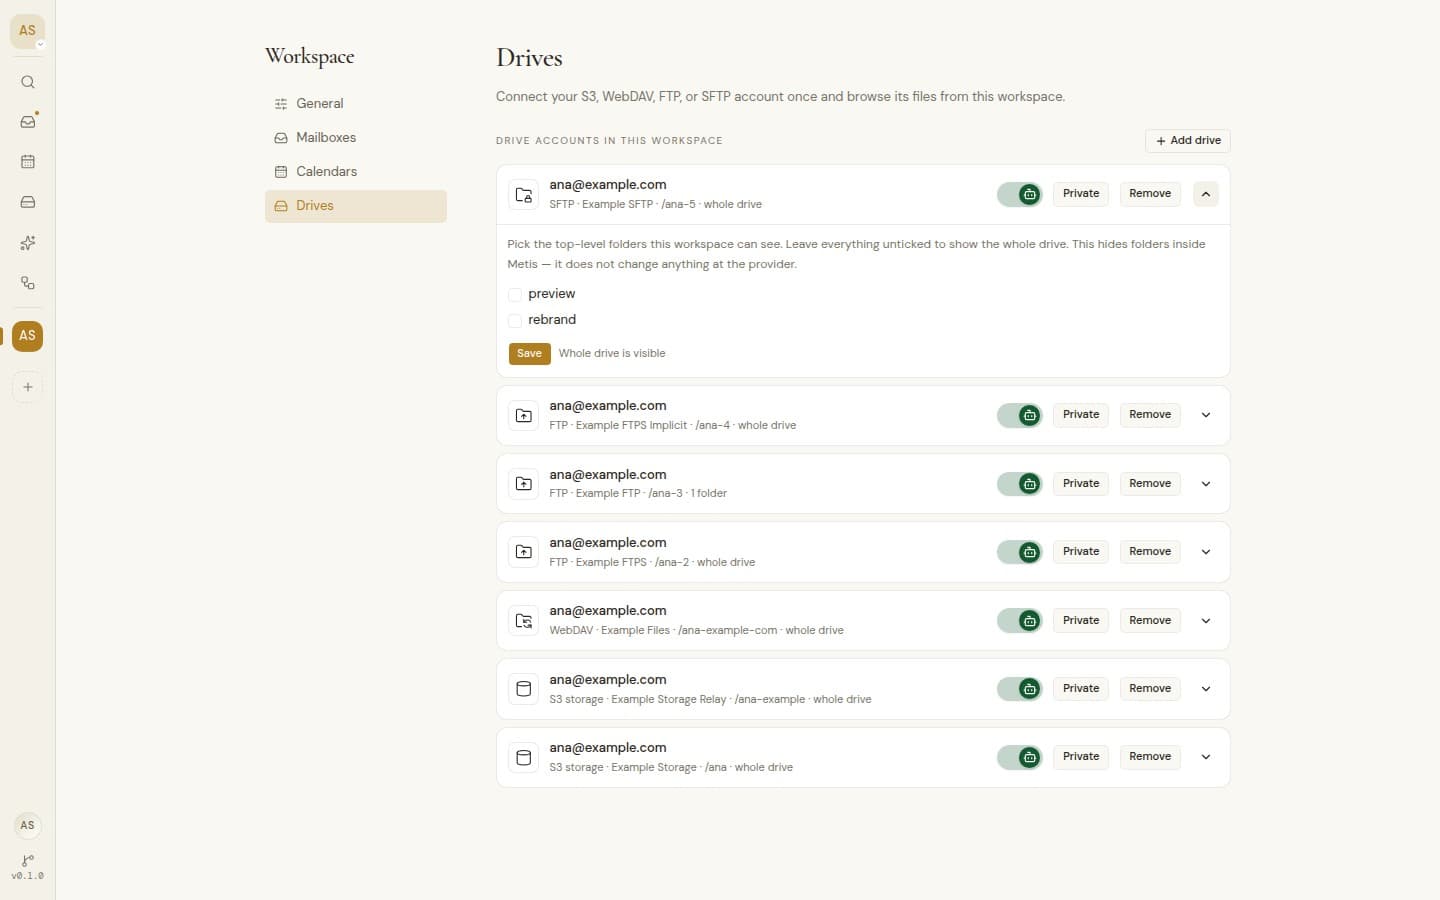1440x900 pixels.
Task: Click the SFTP /ana-5 drive folder icon
Action: pos(524,195)
